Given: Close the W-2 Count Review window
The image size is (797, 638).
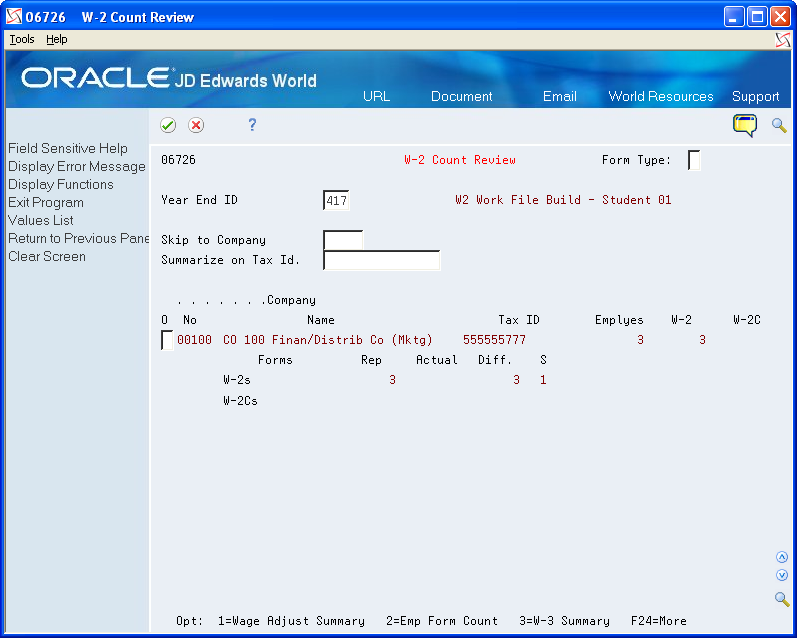Looking at the screenshot, I should (x=780, y=17).
